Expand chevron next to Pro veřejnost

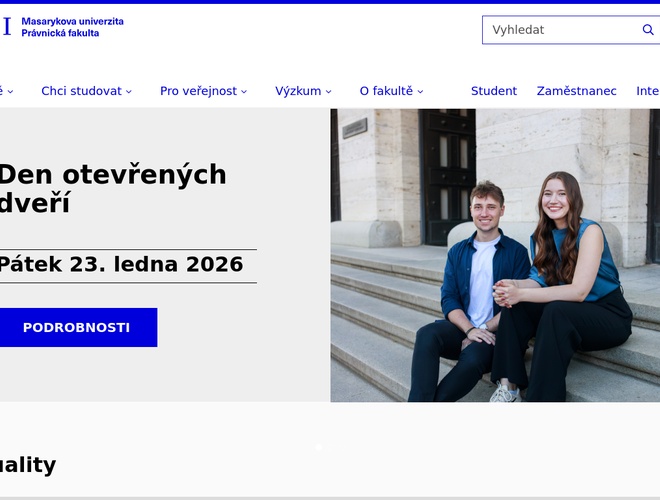[x=244, y=91]
